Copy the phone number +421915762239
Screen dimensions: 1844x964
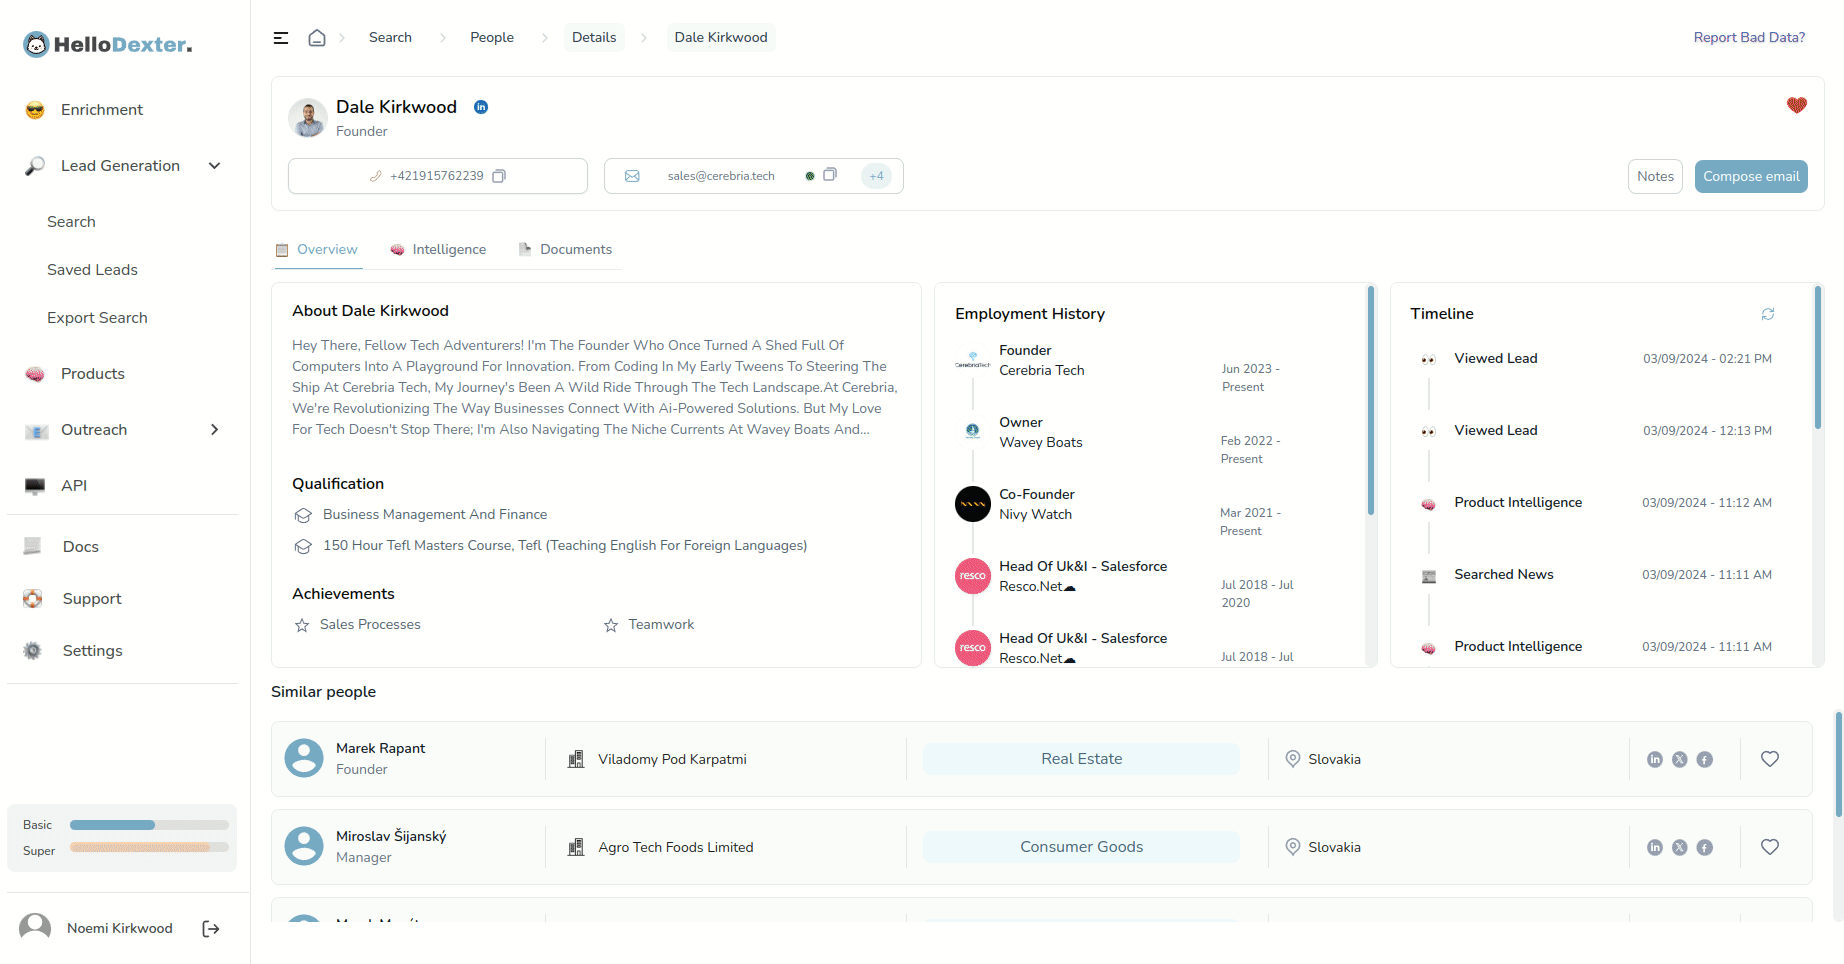tap(500, 176)
